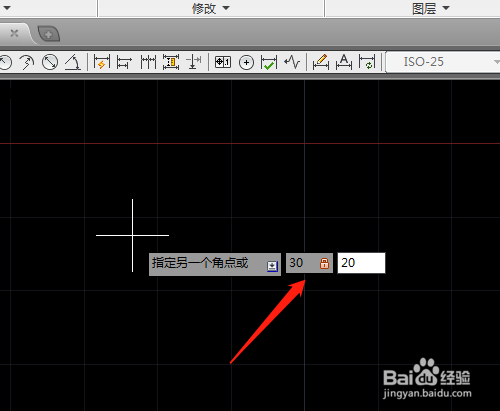Click the Quick Dimension lightning icon
500x411 pixels.
click(102, 62)
